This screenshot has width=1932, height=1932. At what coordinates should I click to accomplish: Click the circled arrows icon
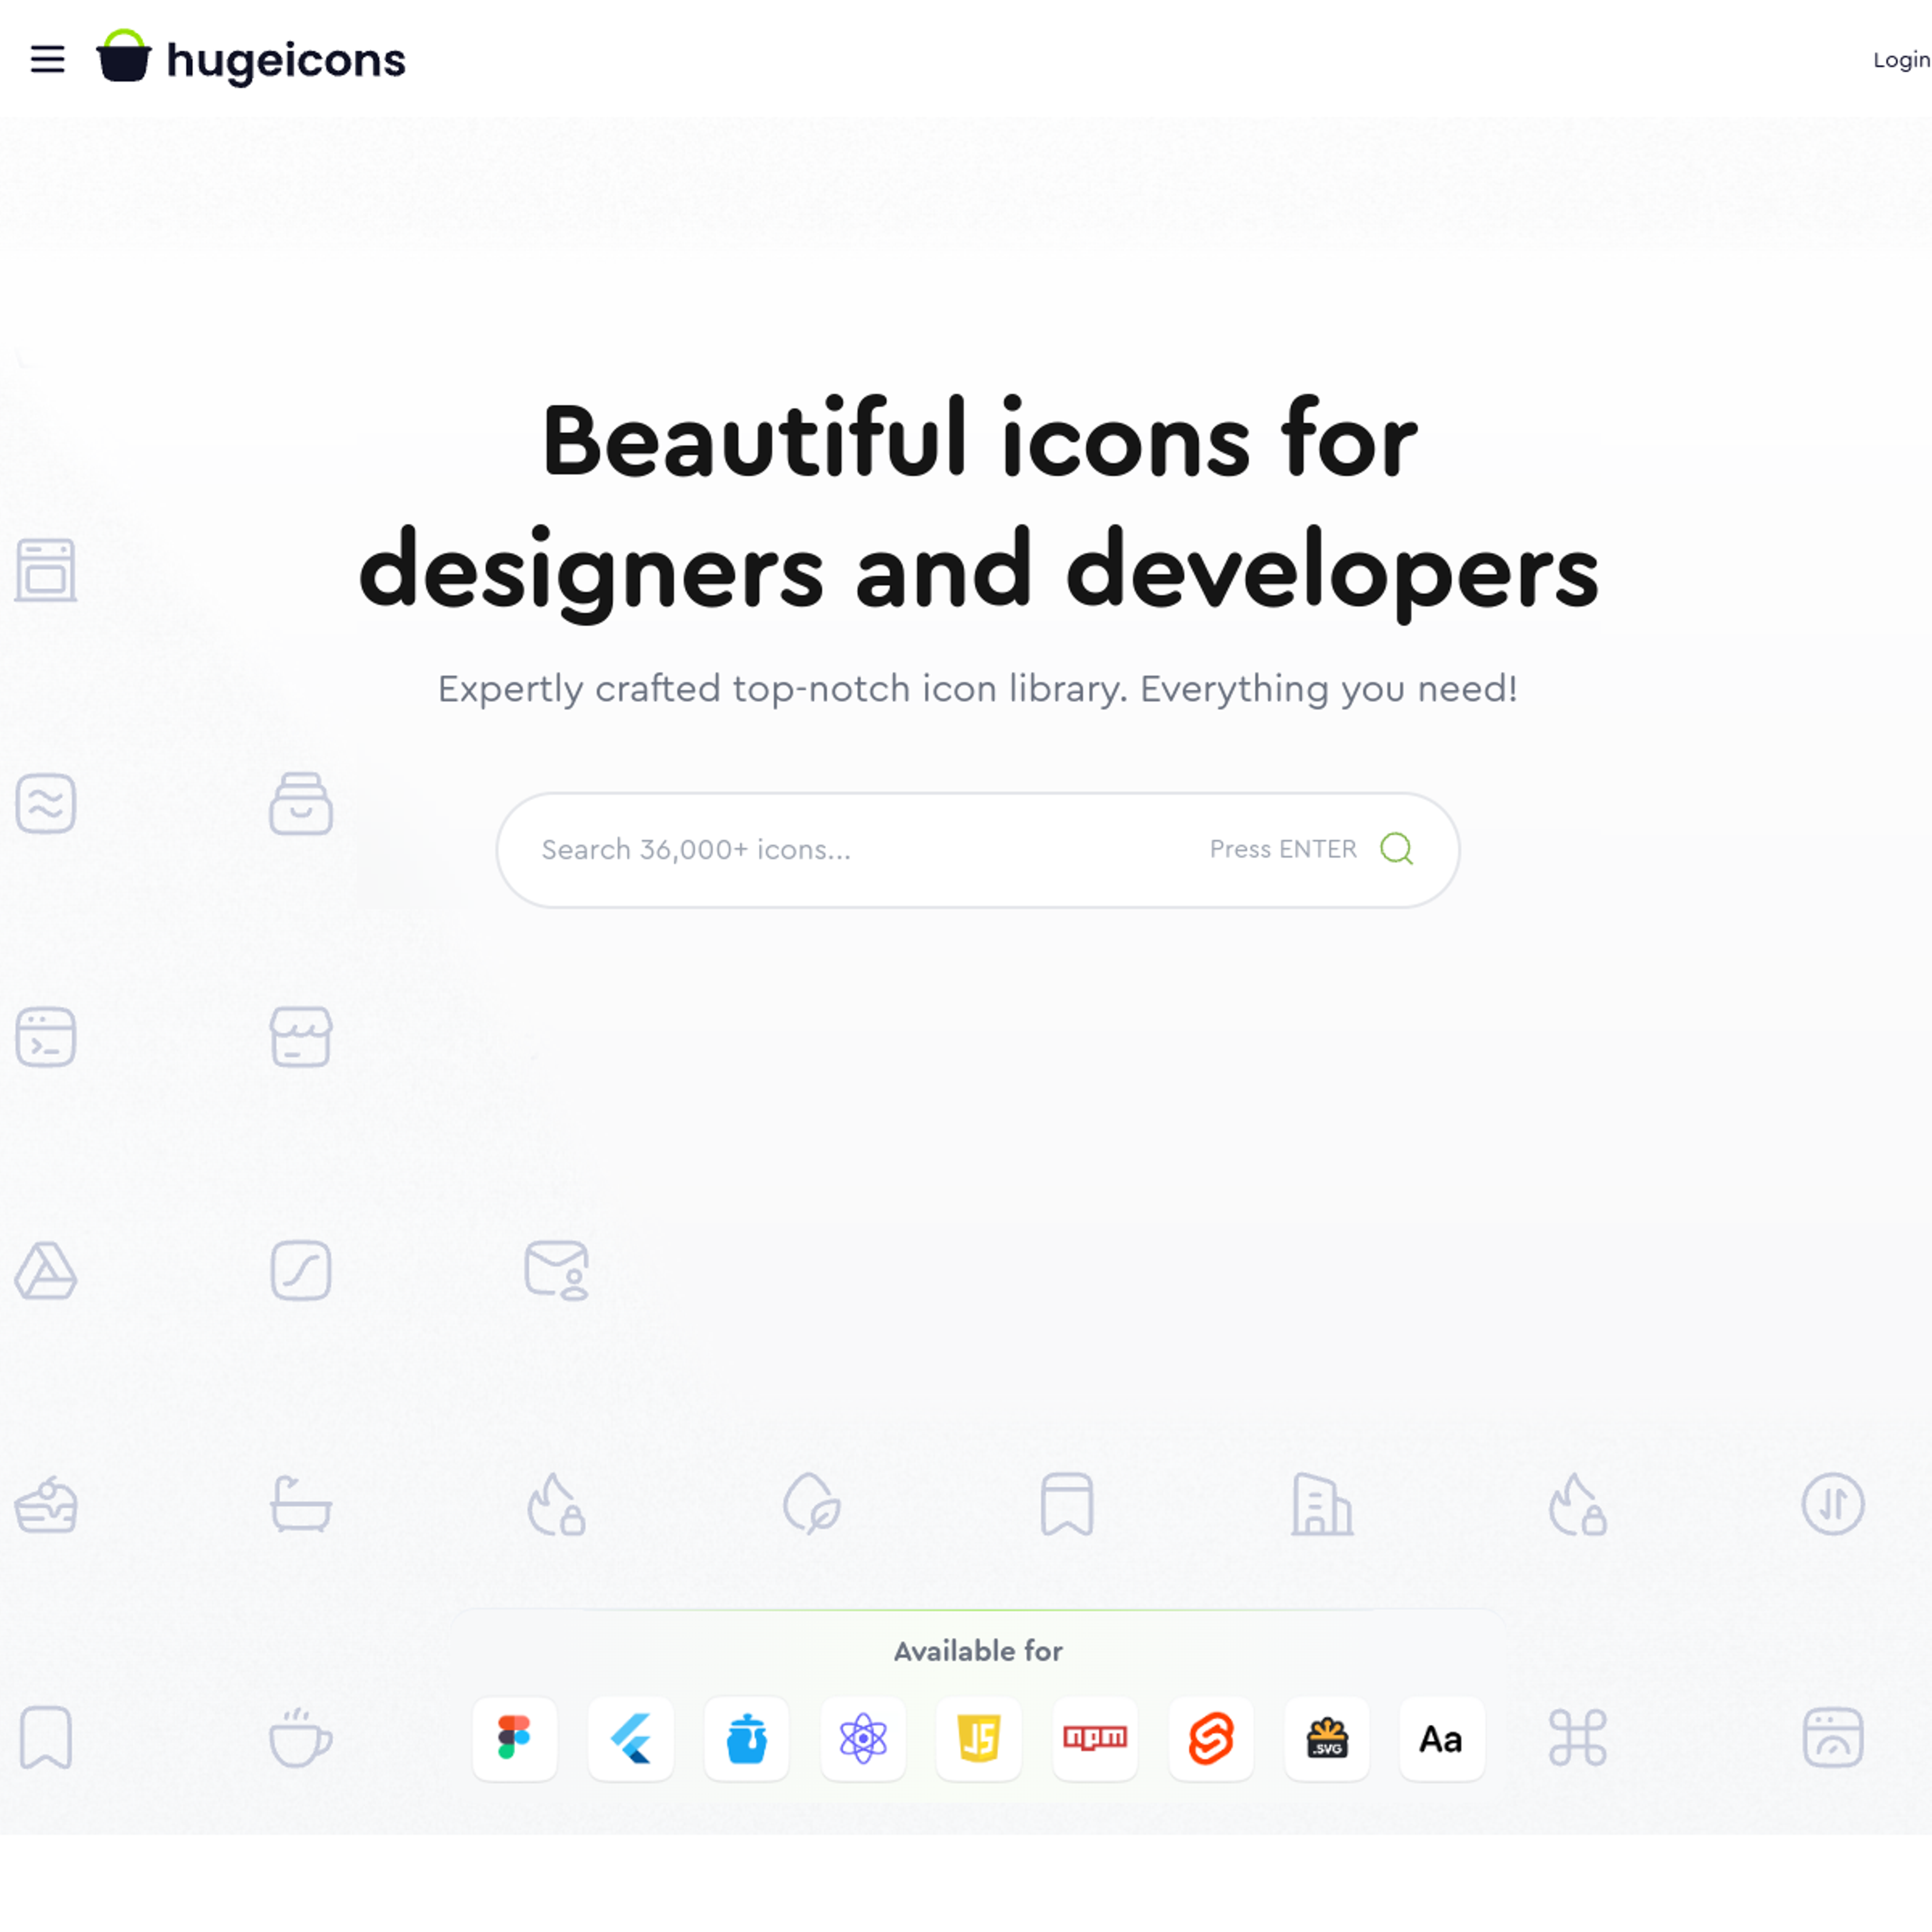pyautogui.click(x=1833, y=1504)
